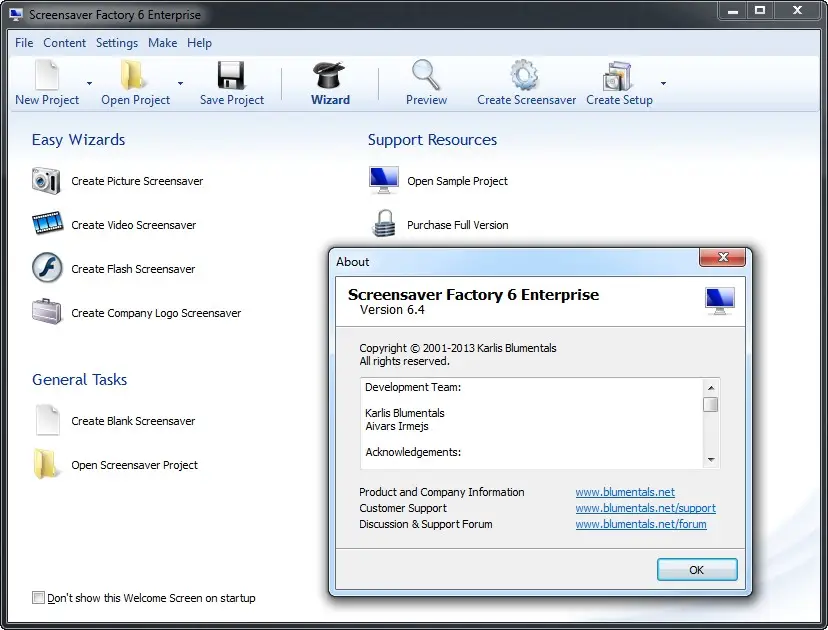The width and height of the screenshot is (828, 630).
Task: Open the Content menu
Action: (64, 43)
